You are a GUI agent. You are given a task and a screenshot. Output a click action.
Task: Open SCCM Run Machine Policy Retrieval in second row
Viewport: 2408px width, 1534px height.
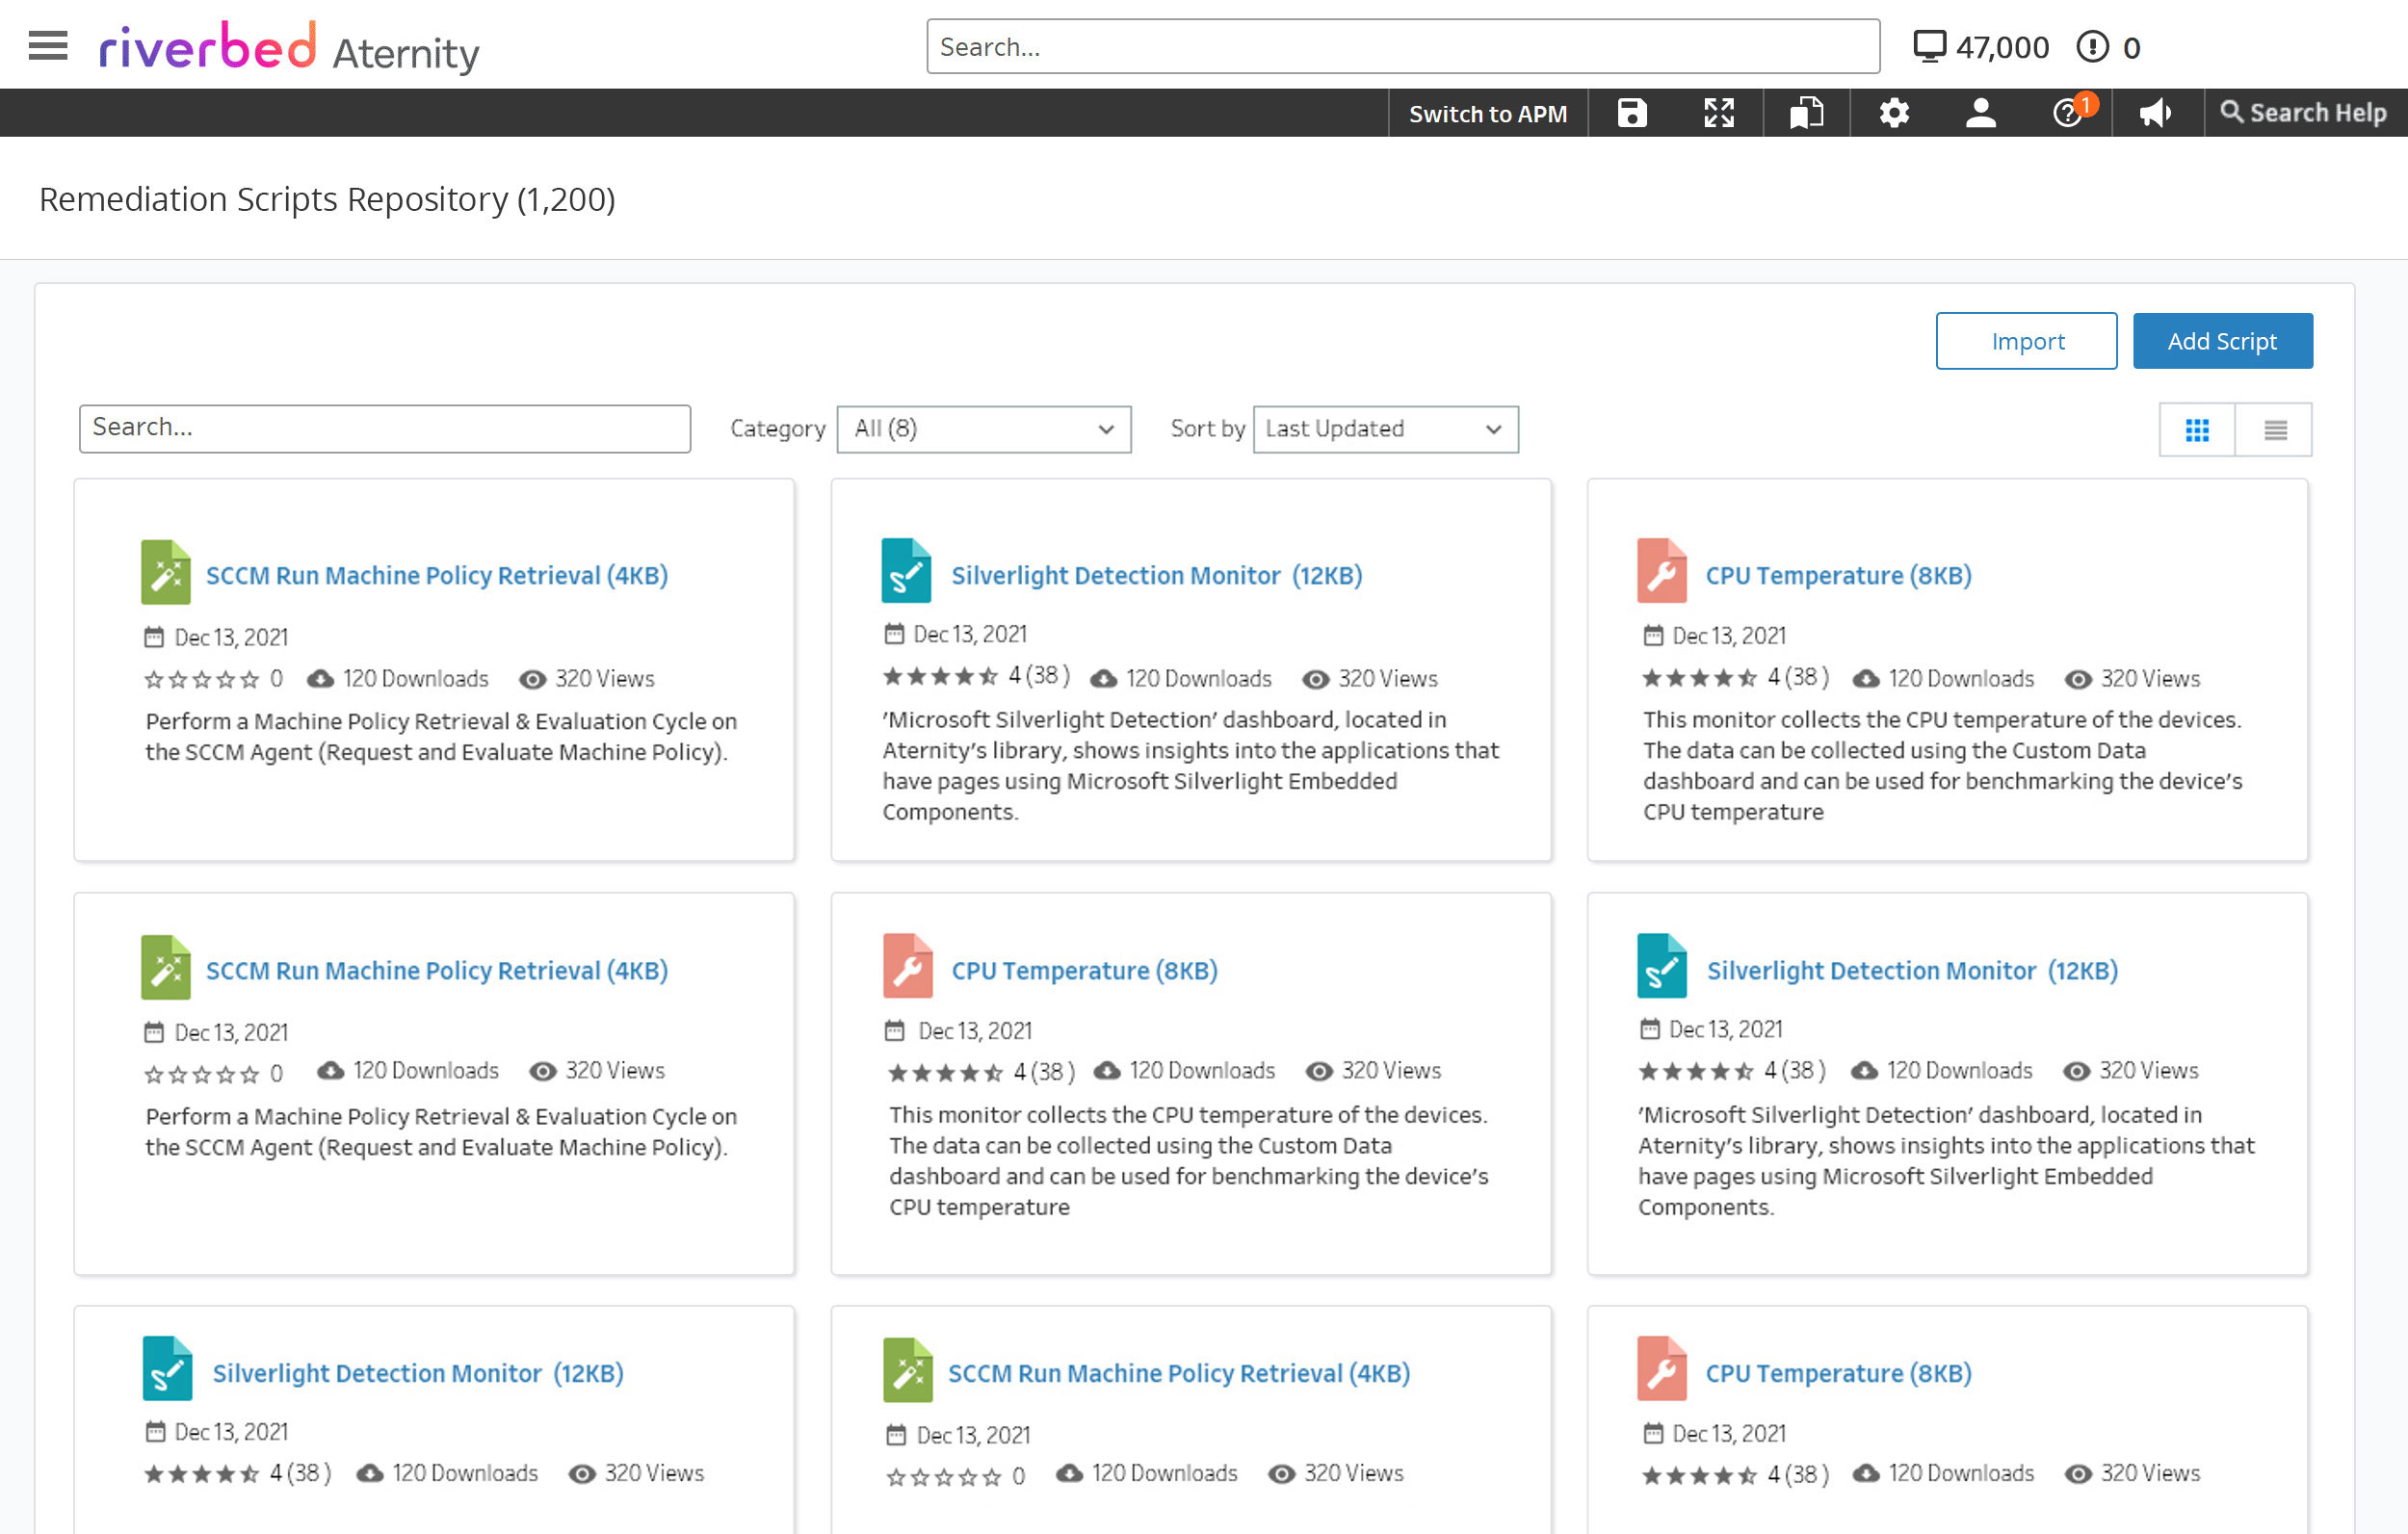point(437,971)
